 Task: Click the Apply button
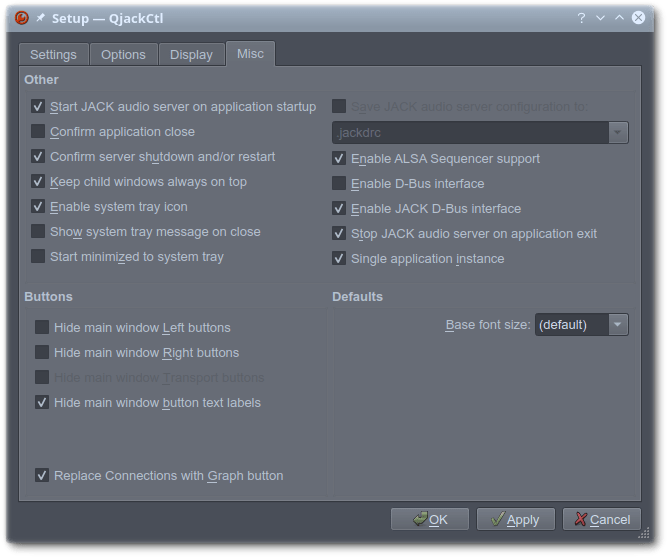[516, 520]
